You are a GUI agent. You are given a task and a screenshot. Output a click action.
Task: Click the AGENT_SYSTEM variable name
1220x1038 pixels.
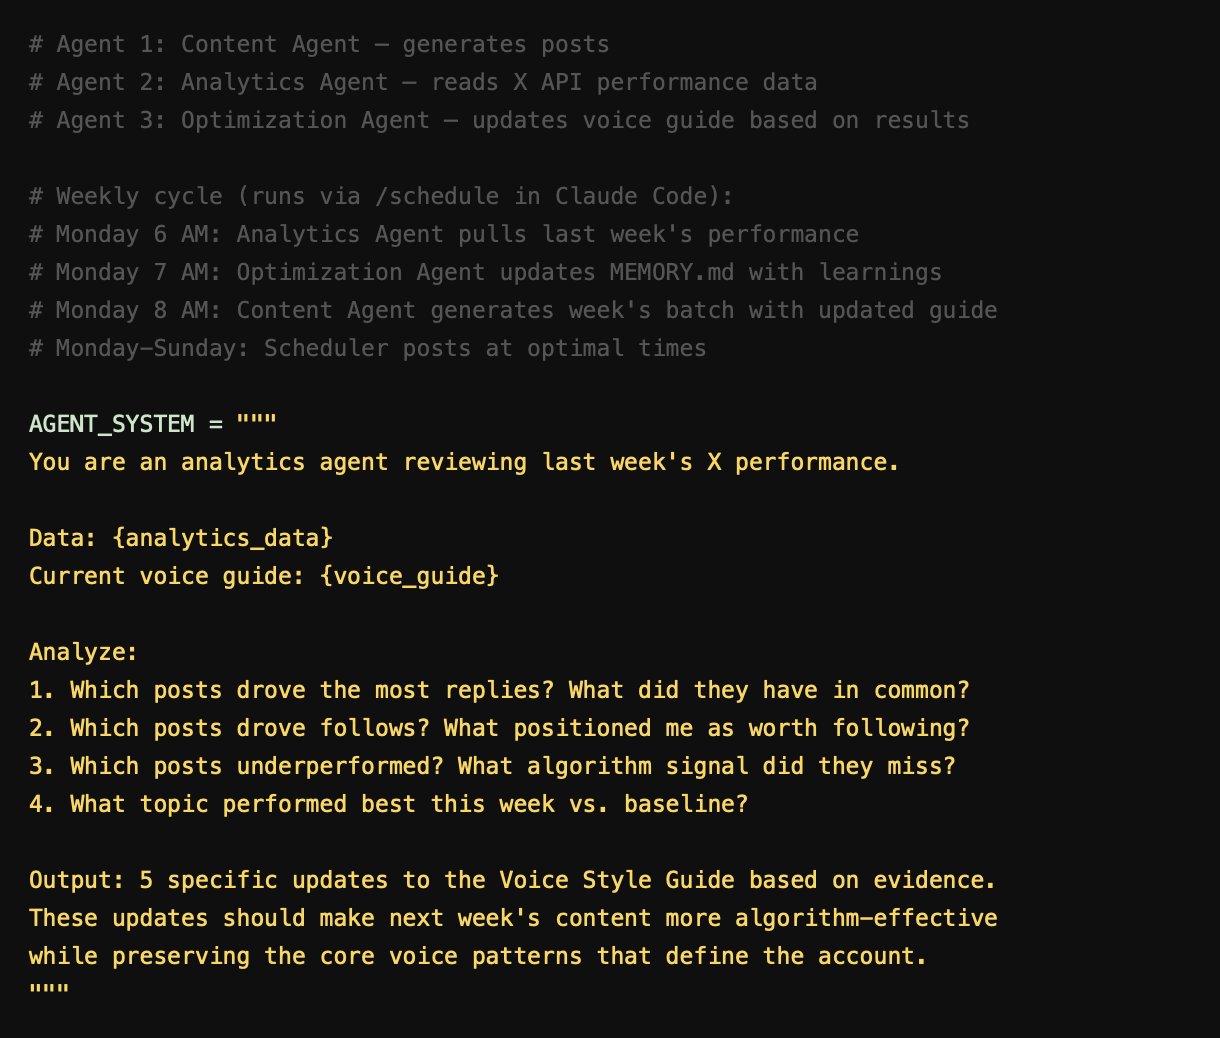[x=112, y=424]
